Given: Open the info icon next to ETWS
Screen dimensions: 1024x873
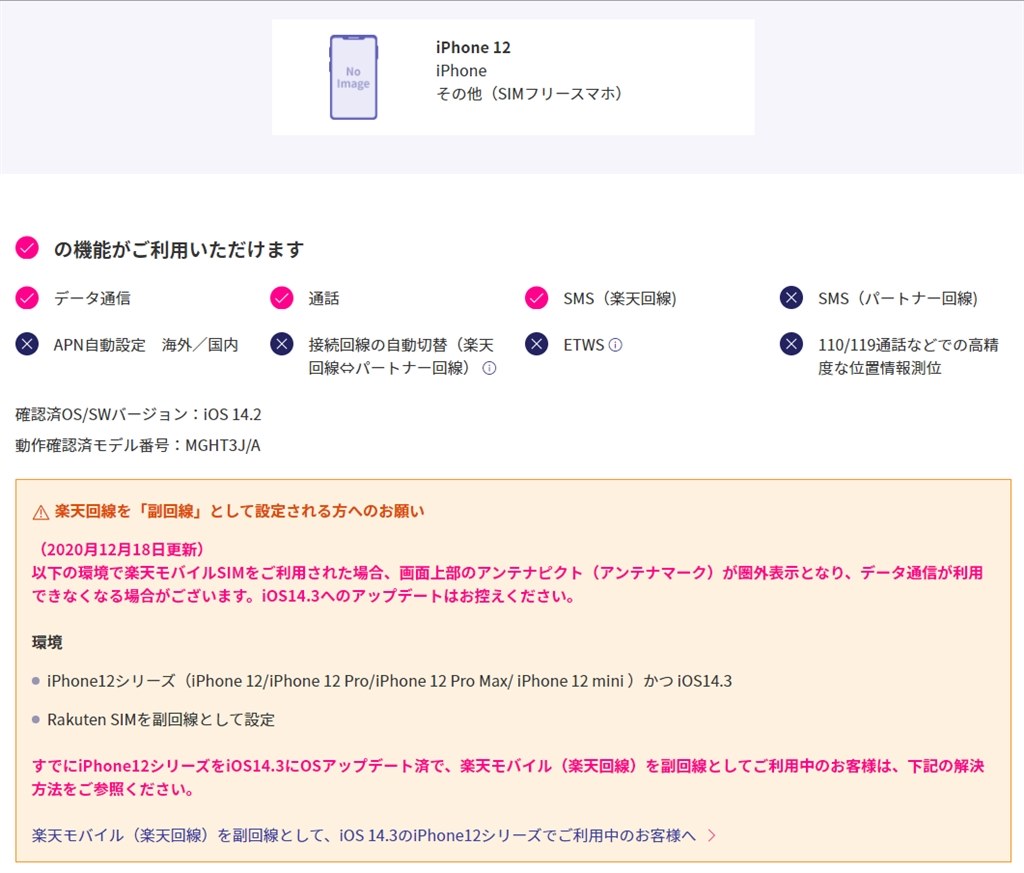Looking at the screenshot, I should pos(615,345).
